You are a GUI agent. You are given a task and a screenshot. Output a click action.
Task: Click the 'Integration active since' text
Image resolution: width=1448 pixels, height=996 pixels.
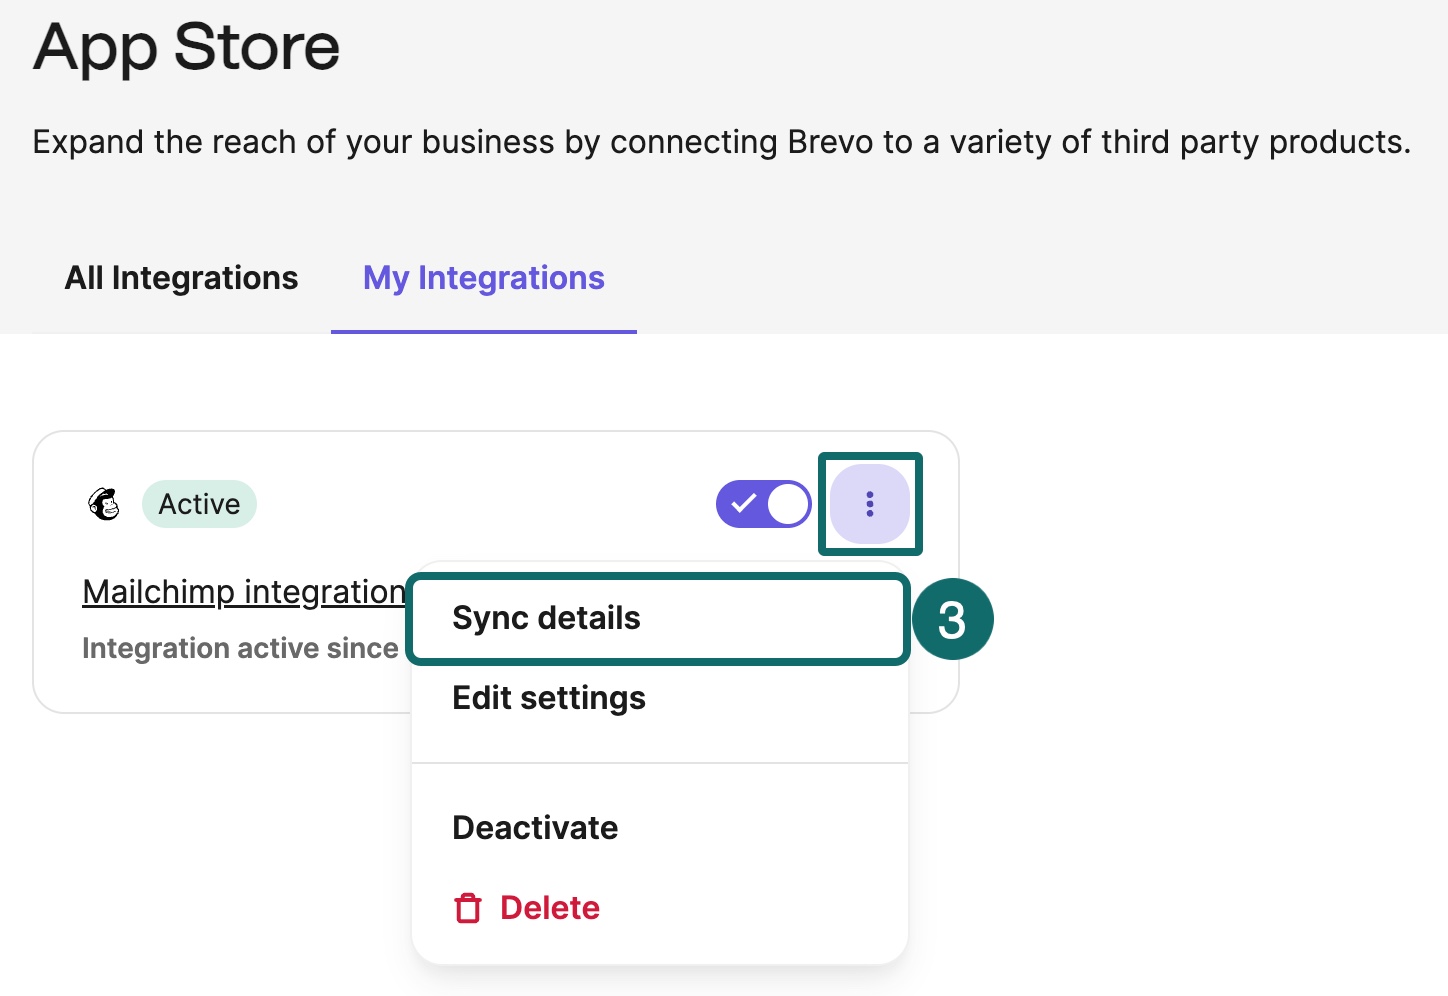240,648
